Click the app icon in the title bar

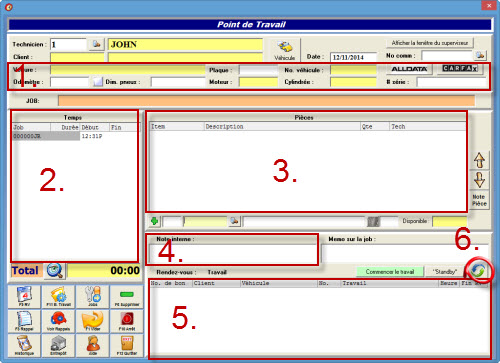coord(9,7)
